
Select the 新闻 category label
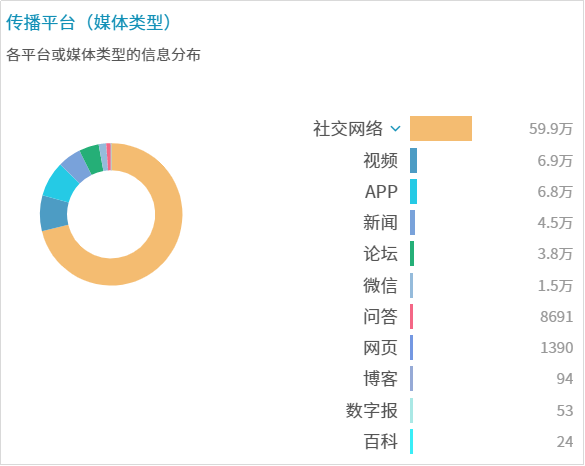pyautogui.click(x=380, y=223)
